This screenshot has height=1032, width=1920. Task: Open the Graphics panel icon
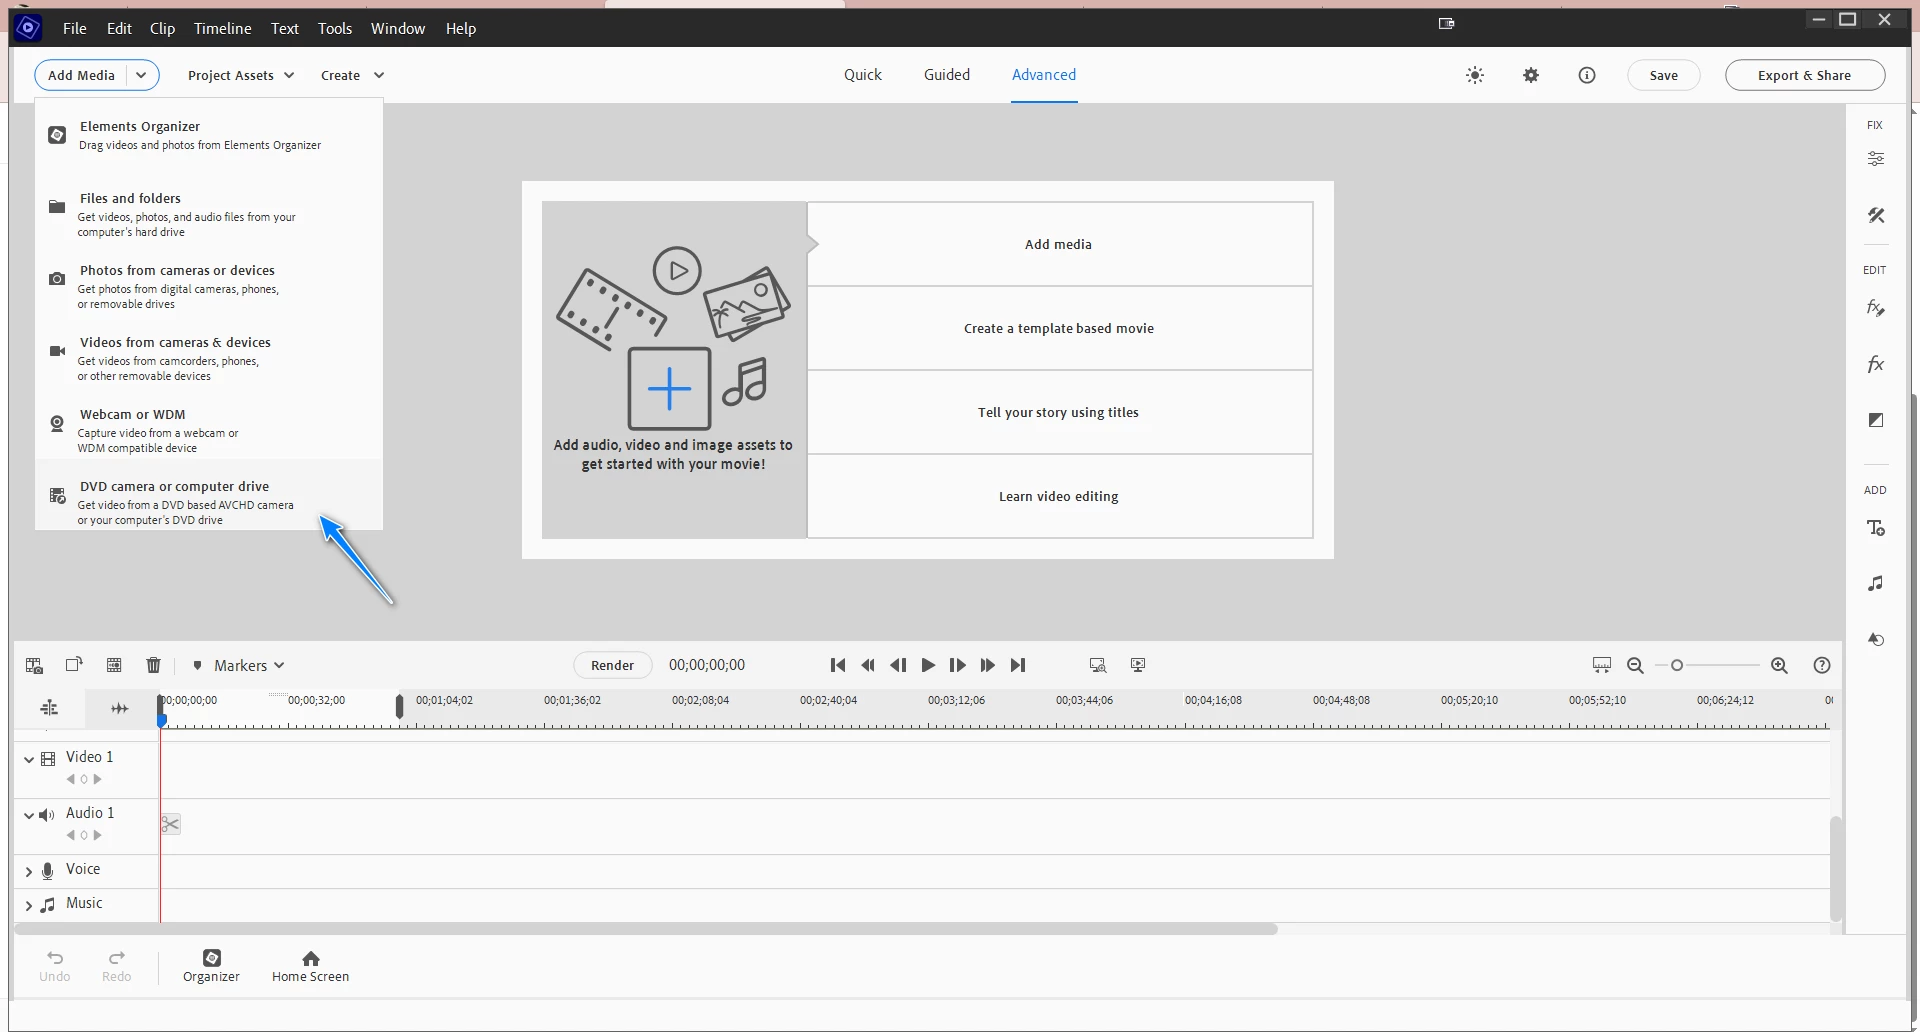click(1875, 639)
